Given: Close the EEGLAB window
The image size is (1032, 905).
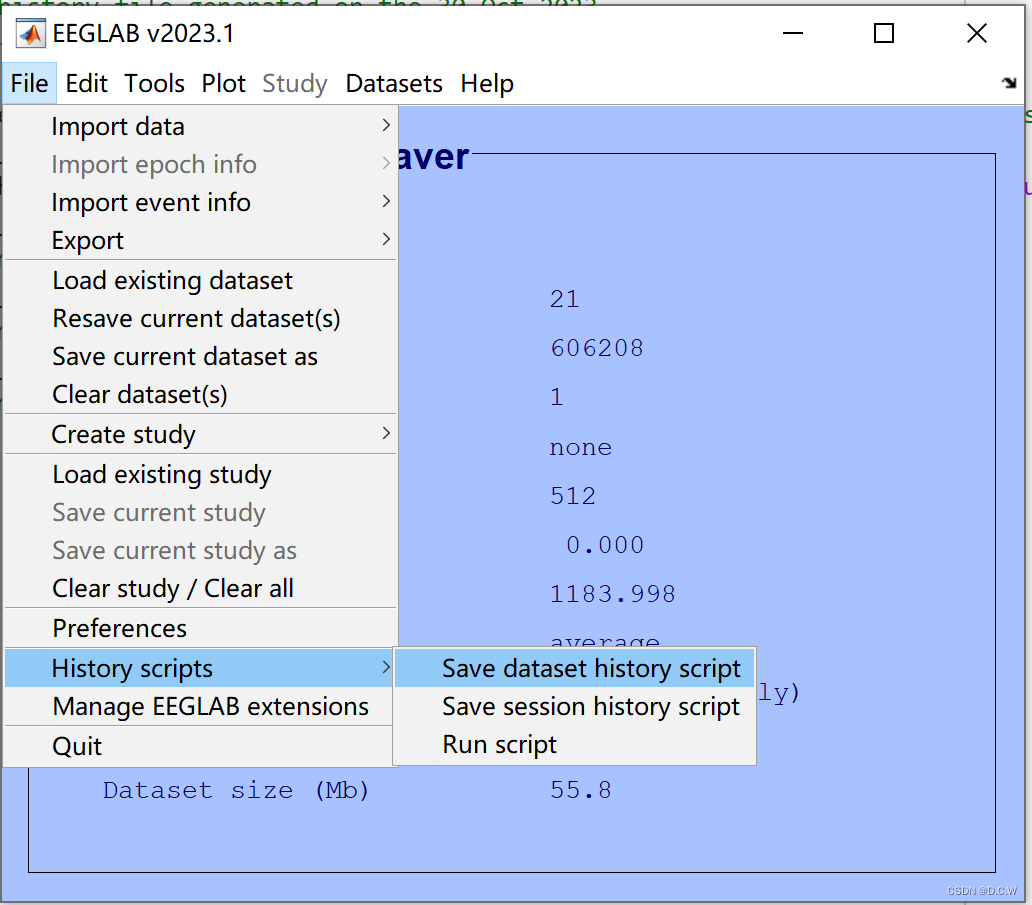Looking at the screenshot, I should (977, 33).
